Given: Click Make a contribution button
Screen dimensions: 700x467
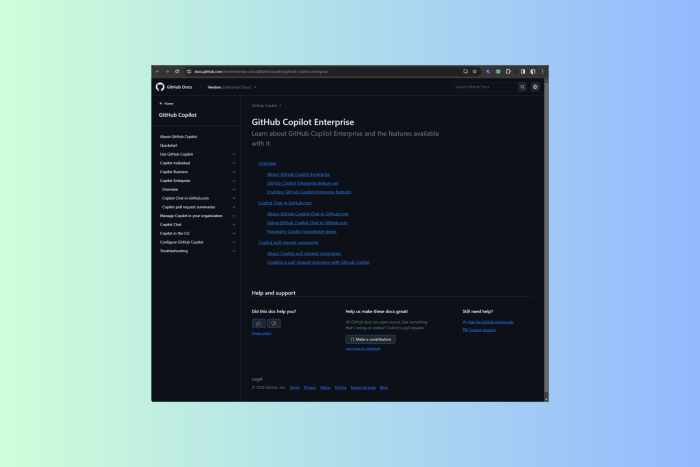Looking at the screenshot, I should 371,339.
